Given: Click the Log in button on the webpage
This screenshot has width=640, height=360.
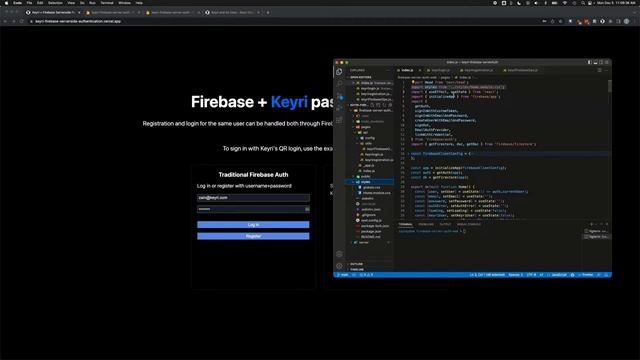Looking at the screenshot, I should point(253,224).
